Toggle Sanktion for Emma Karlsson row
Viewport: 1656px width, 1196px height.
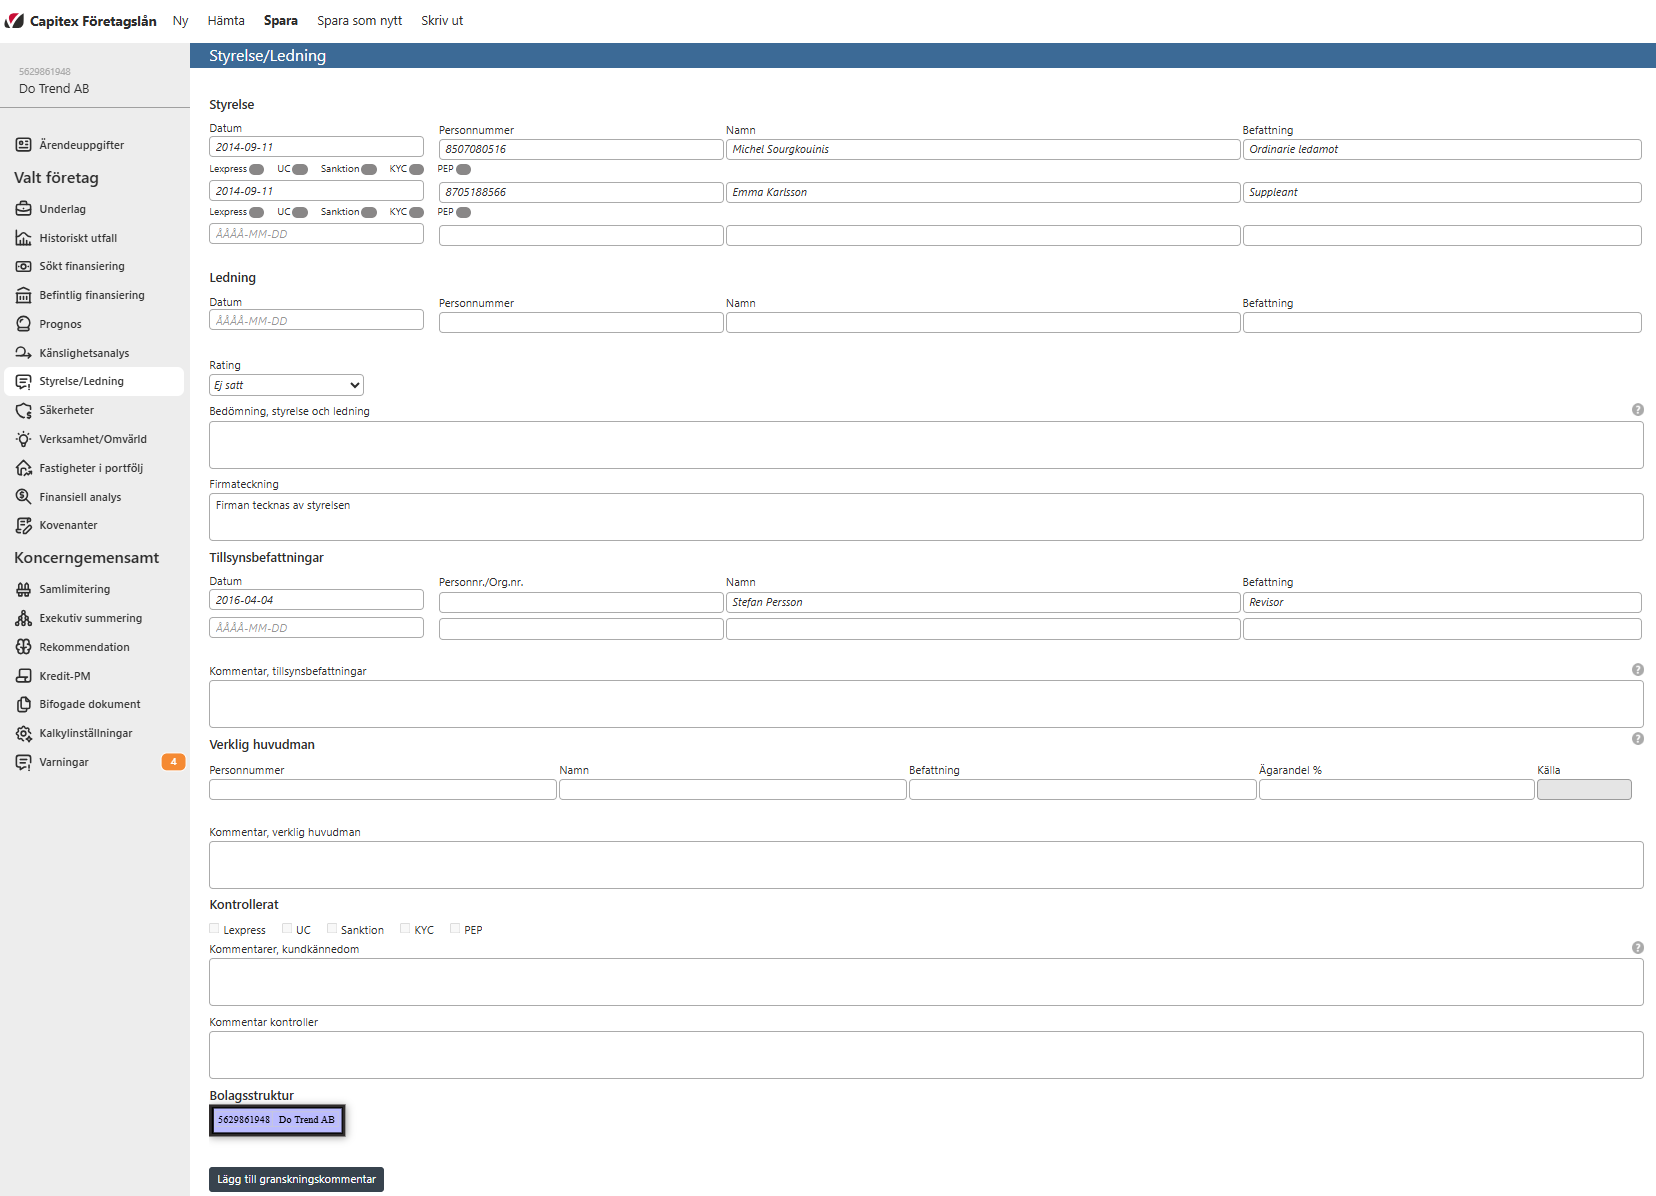click(369, 212)
